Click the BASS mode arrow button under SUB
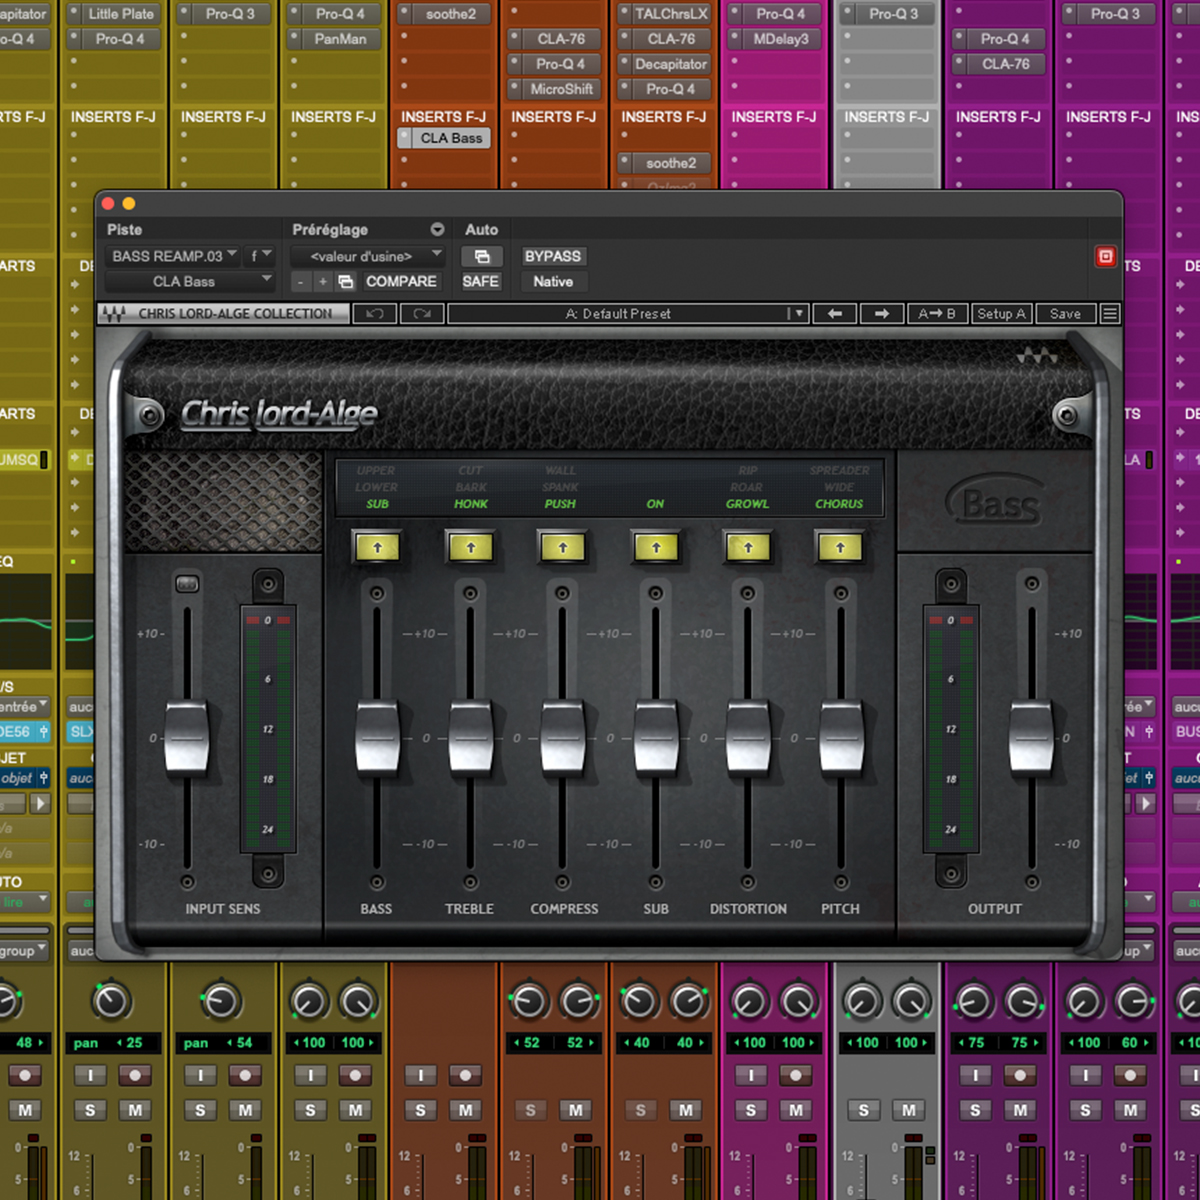The image size is (1200, 1200). pyautogui.click(x=377, y=547)
